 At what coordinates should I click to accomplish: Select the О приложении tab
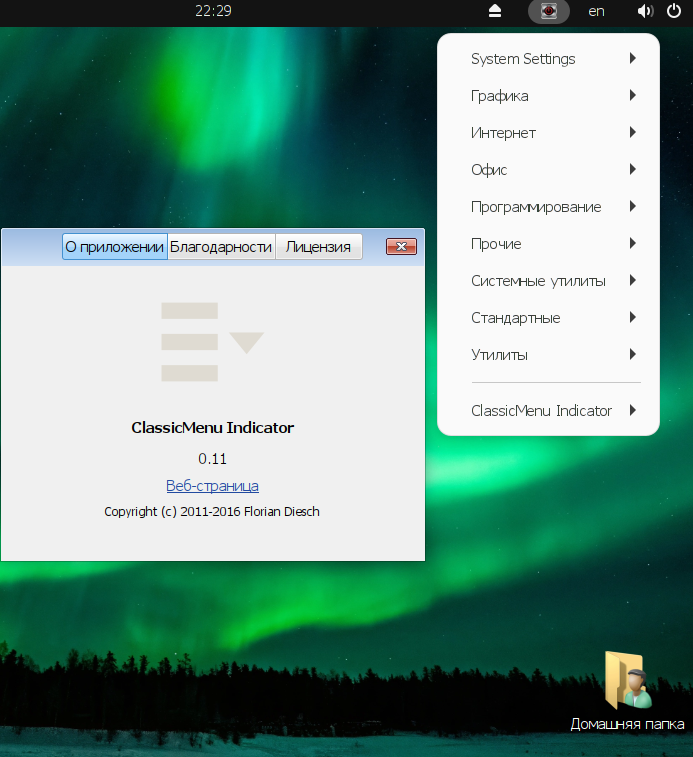pos(115,247)
